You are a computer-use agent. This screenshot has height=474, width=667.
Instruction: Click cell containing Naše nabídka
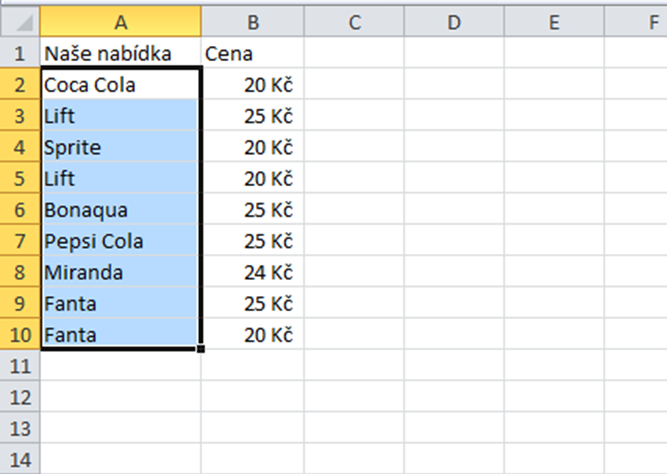pos(121,53)
